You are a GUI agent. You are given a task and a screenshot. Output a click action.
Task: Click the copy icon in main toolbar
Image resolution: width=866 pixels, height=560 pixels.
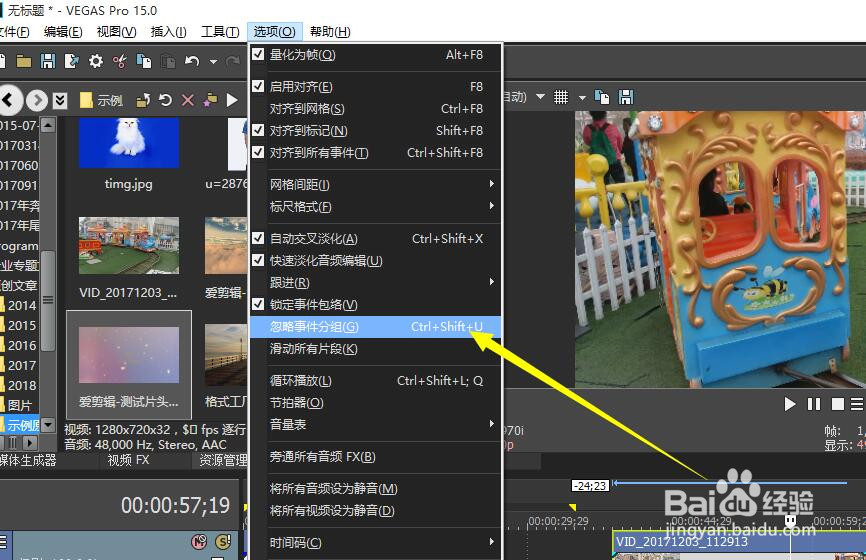coord(144,61)
